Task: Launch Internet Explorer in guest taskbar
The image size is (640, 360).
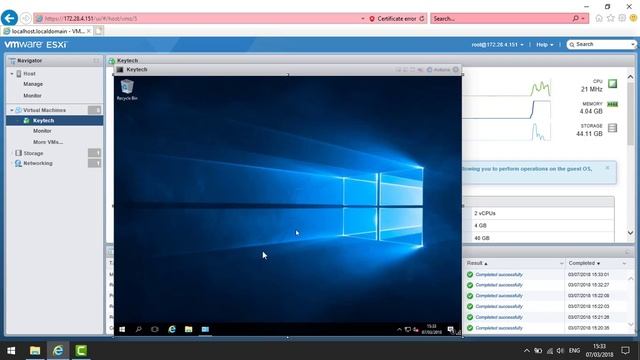Action: point(172,329)
